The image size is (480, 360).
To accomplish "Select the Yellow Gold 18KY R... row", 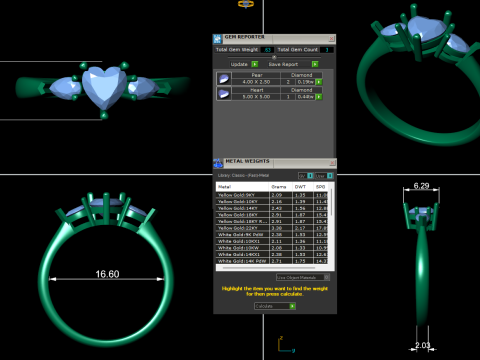I will click(x=272, y=221).
